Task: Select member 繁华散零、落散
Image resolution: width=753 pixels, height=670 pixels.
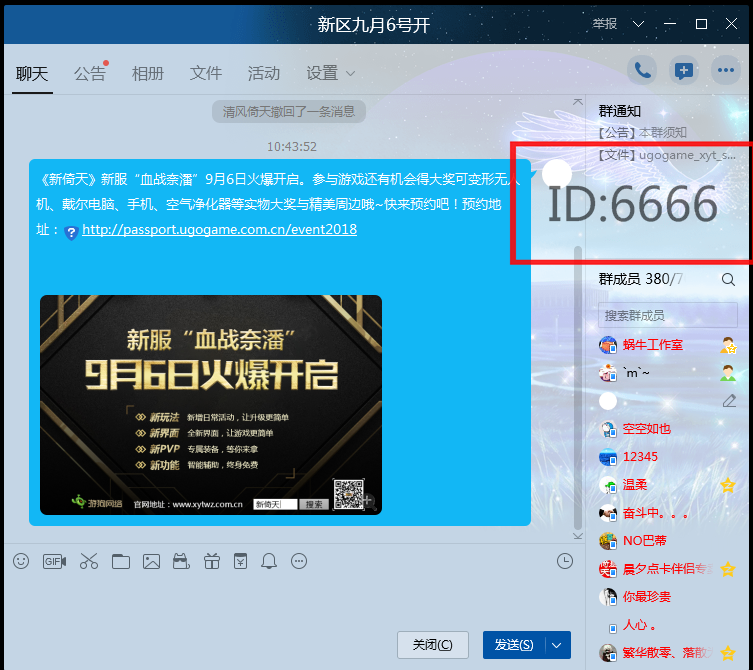Action: [668, 653]
